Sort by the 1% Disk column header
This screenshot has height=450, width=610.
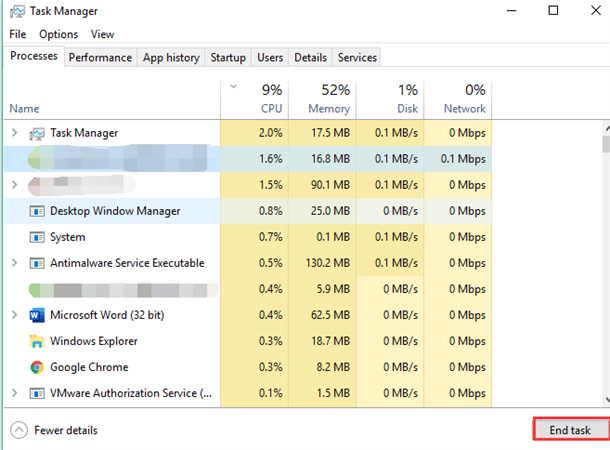tap(390, 100)
